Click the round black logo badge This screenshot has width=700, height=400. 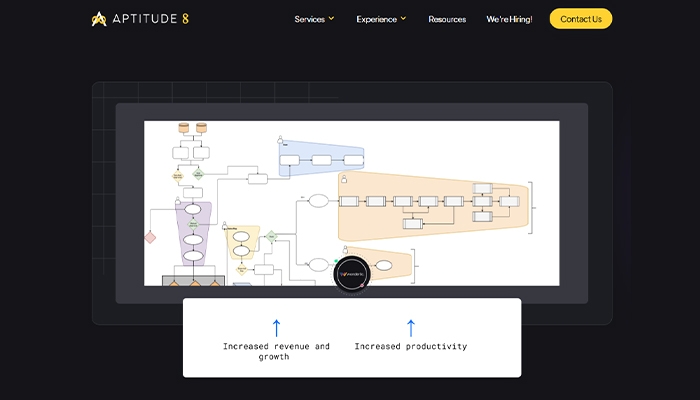coord(352,272)
